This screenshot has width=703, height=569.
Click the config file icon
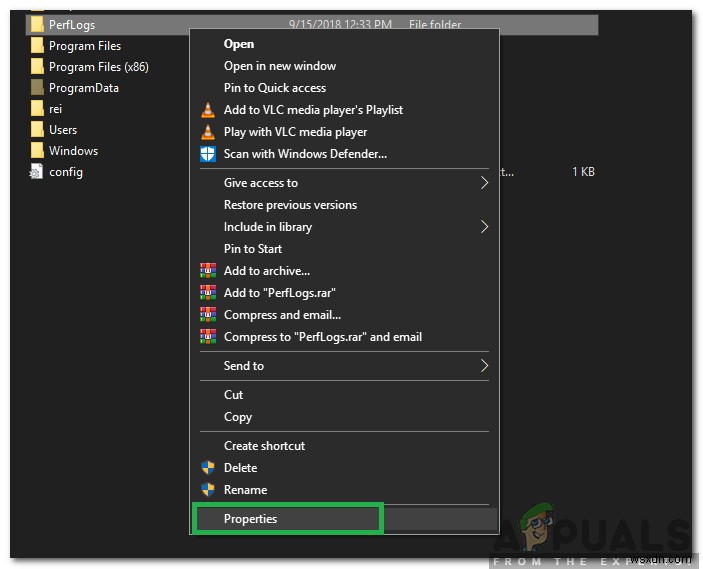point(36,172)
